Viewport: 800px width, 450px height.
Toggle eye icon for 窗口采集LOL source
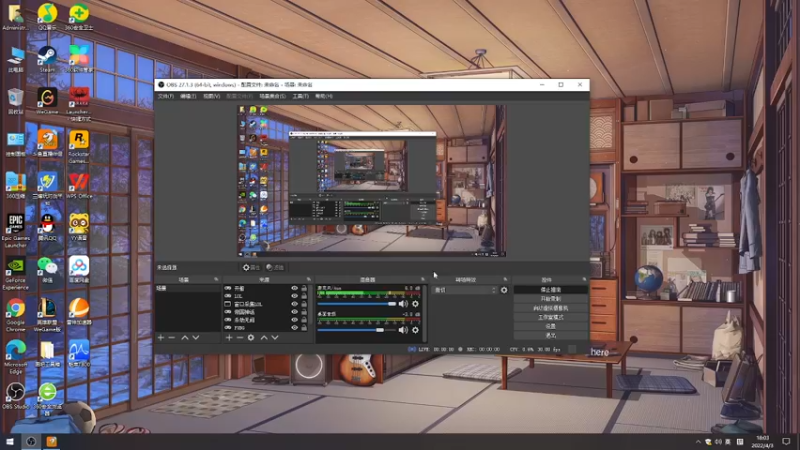click(x=294, y=304)
